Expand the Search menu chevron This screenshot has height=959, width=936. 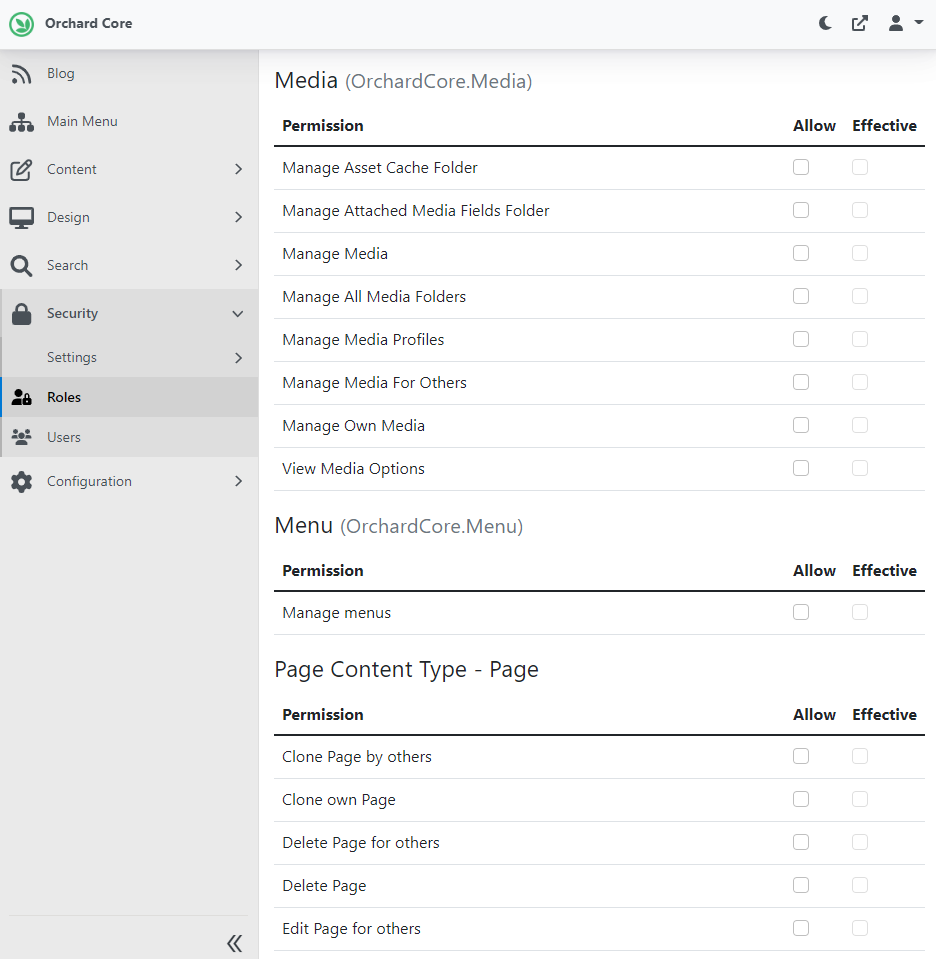coord(239,265)
